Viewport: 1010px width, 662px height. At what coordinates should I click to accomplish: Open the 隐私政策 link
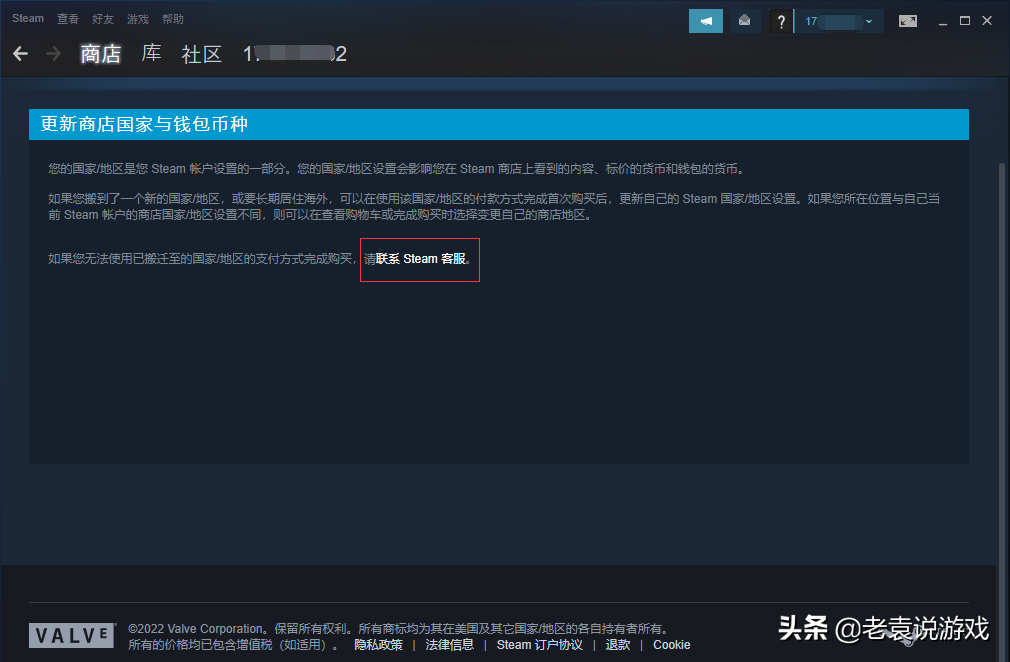click(378, 644)
